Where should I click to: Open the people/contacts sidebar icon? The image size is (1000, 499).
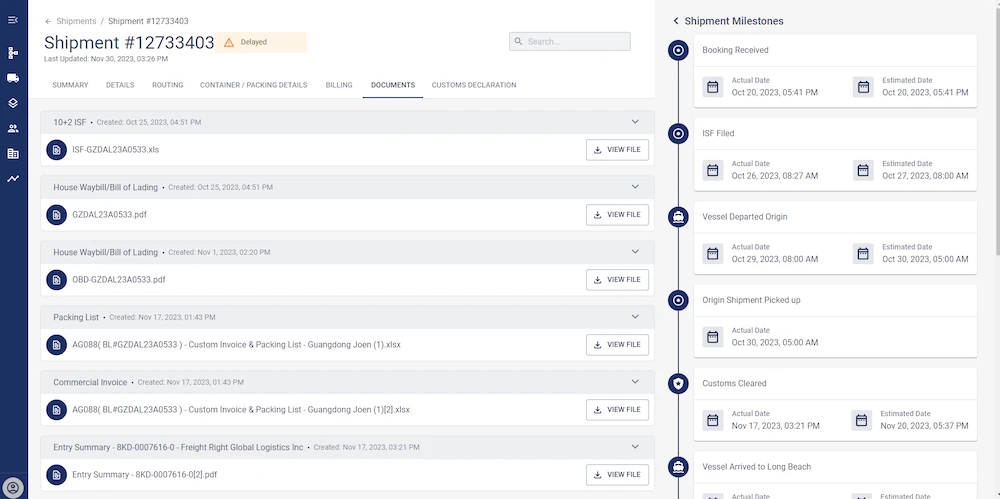[x=13, y=128]
